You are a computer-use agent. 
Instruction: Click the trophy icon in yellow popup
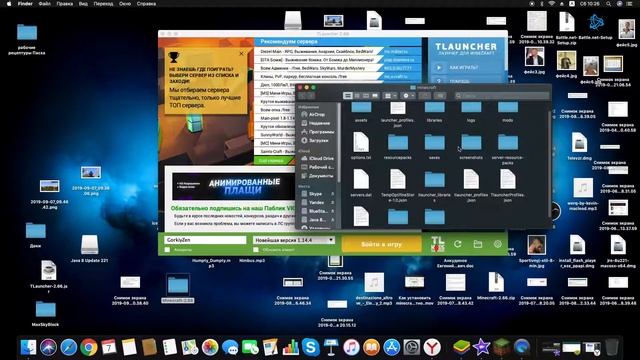pos(174,57)
